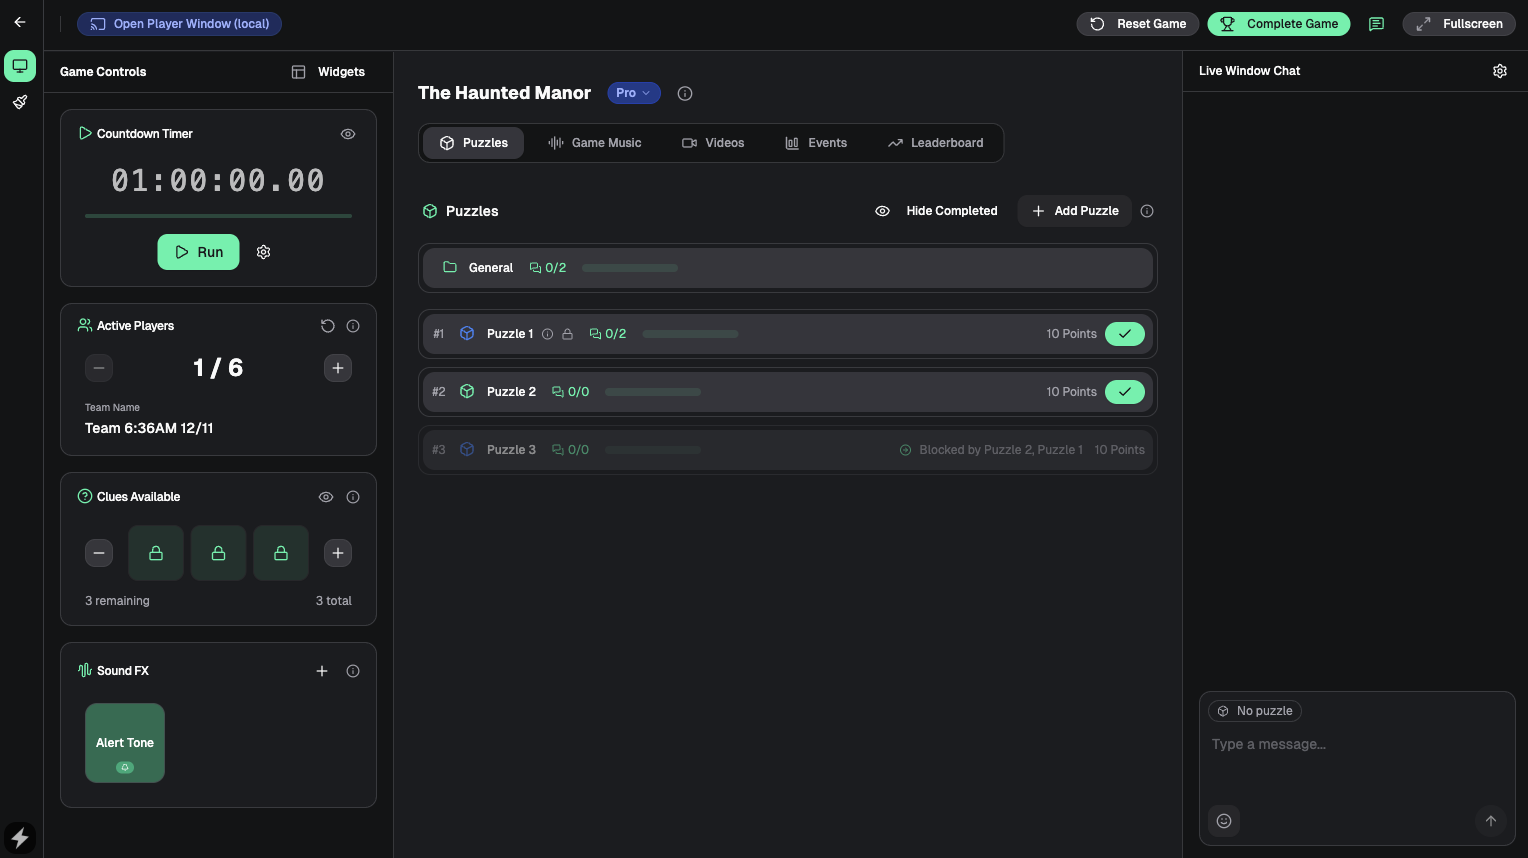Toggle Clues Available visibility eye

coord(326,497)
